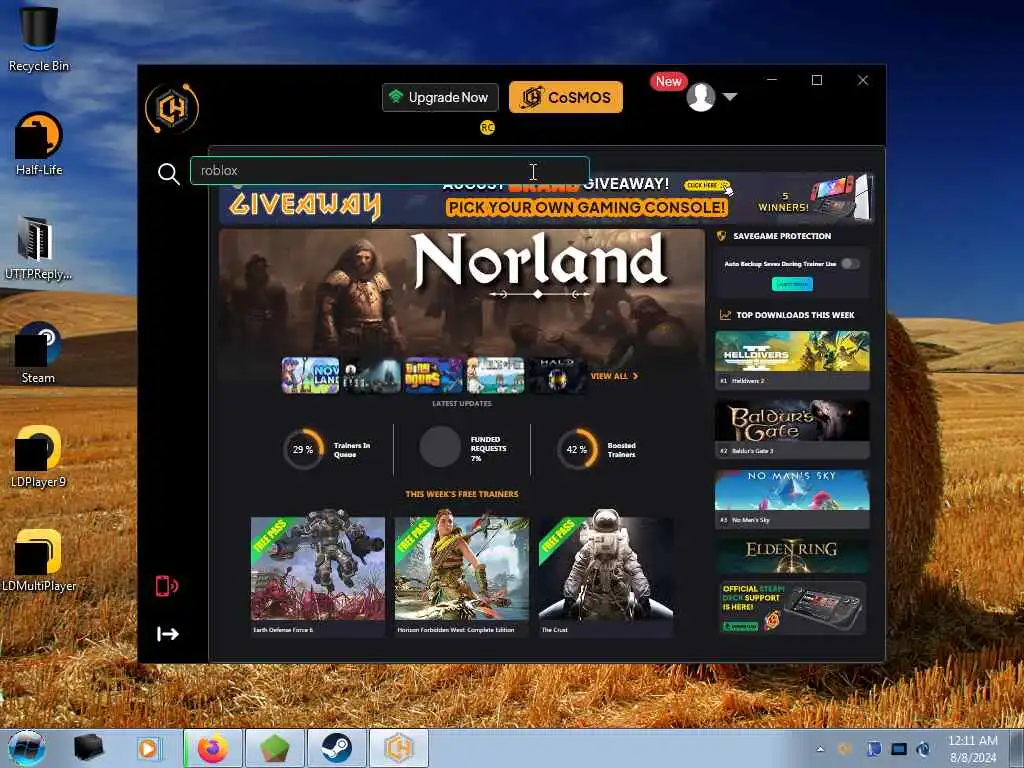Click the 29% Trainers In Queue gauge
This screenshot has height=768, width=1024.
tap(303, 449)
